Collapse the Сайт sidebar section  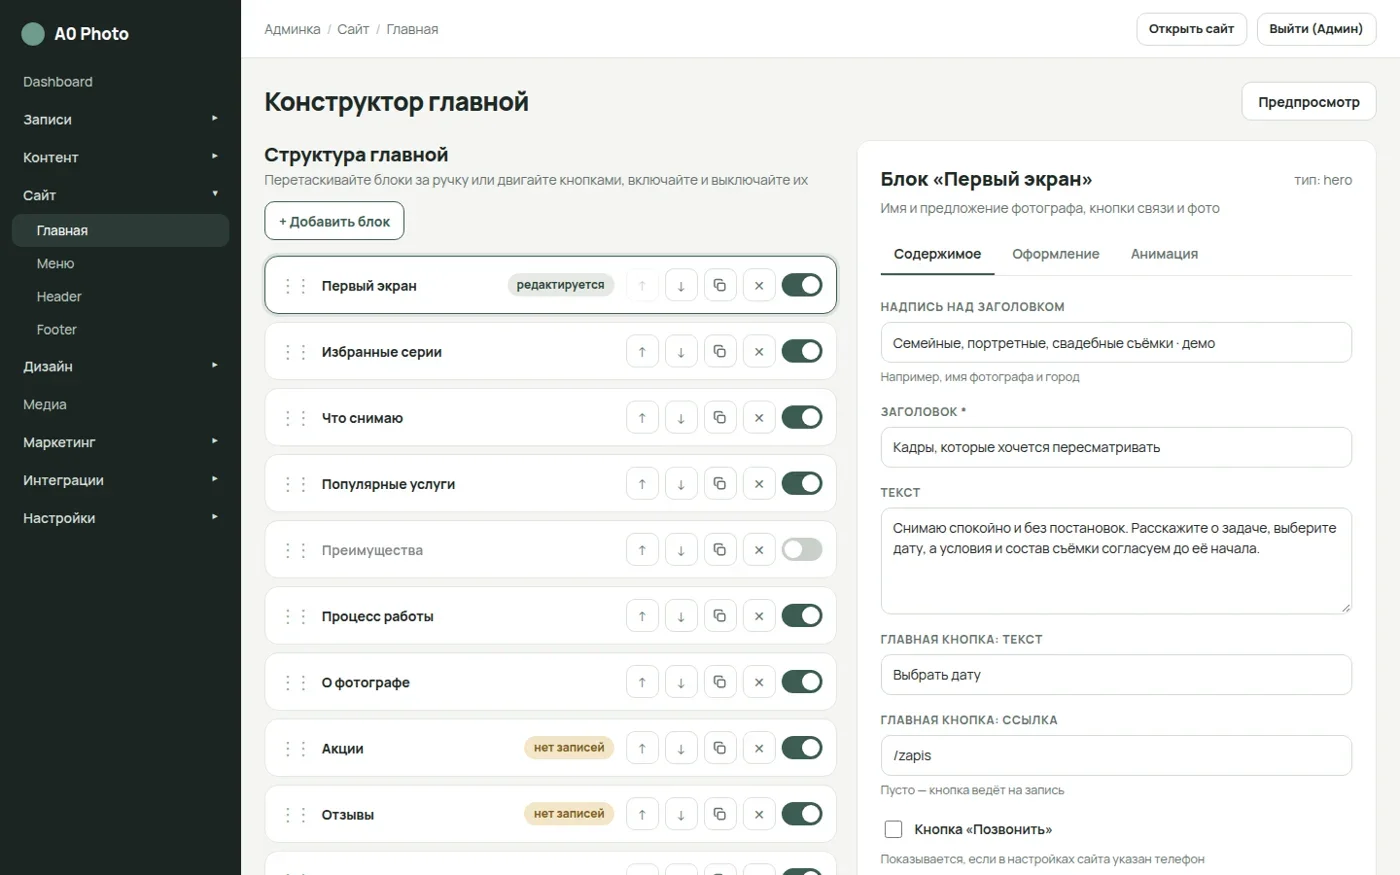(120, 195)
